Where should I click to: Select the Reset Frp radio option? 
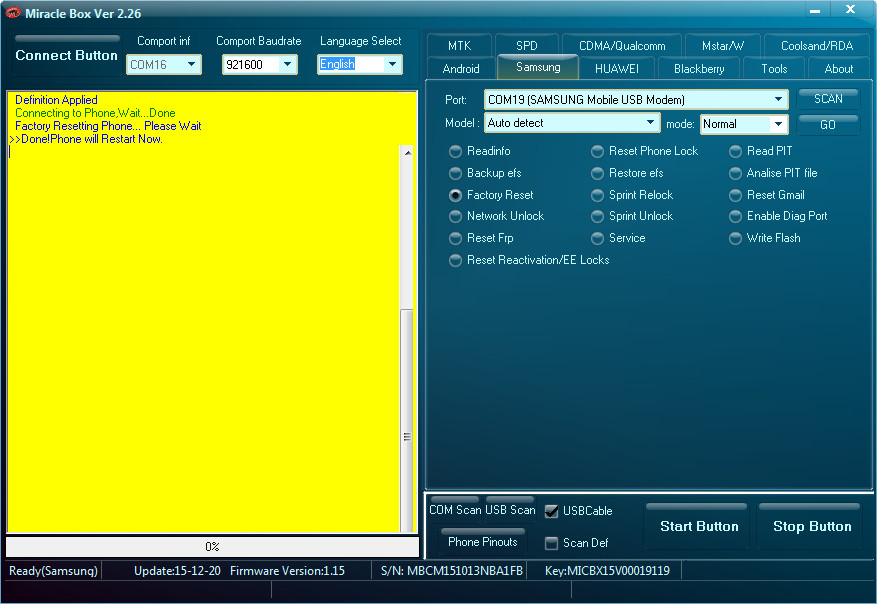tap(456, 238)
